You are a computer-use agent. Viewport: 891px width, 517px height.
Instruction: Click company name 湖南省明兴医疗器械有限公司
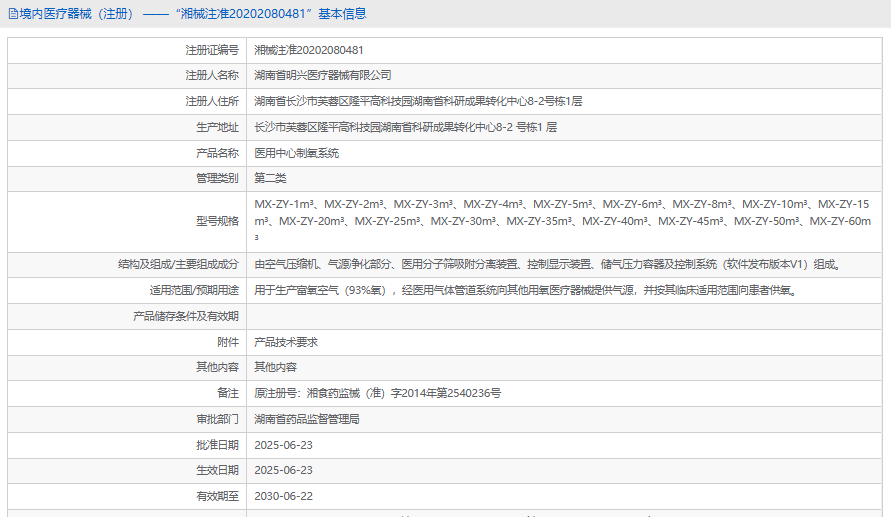(323, 75)
